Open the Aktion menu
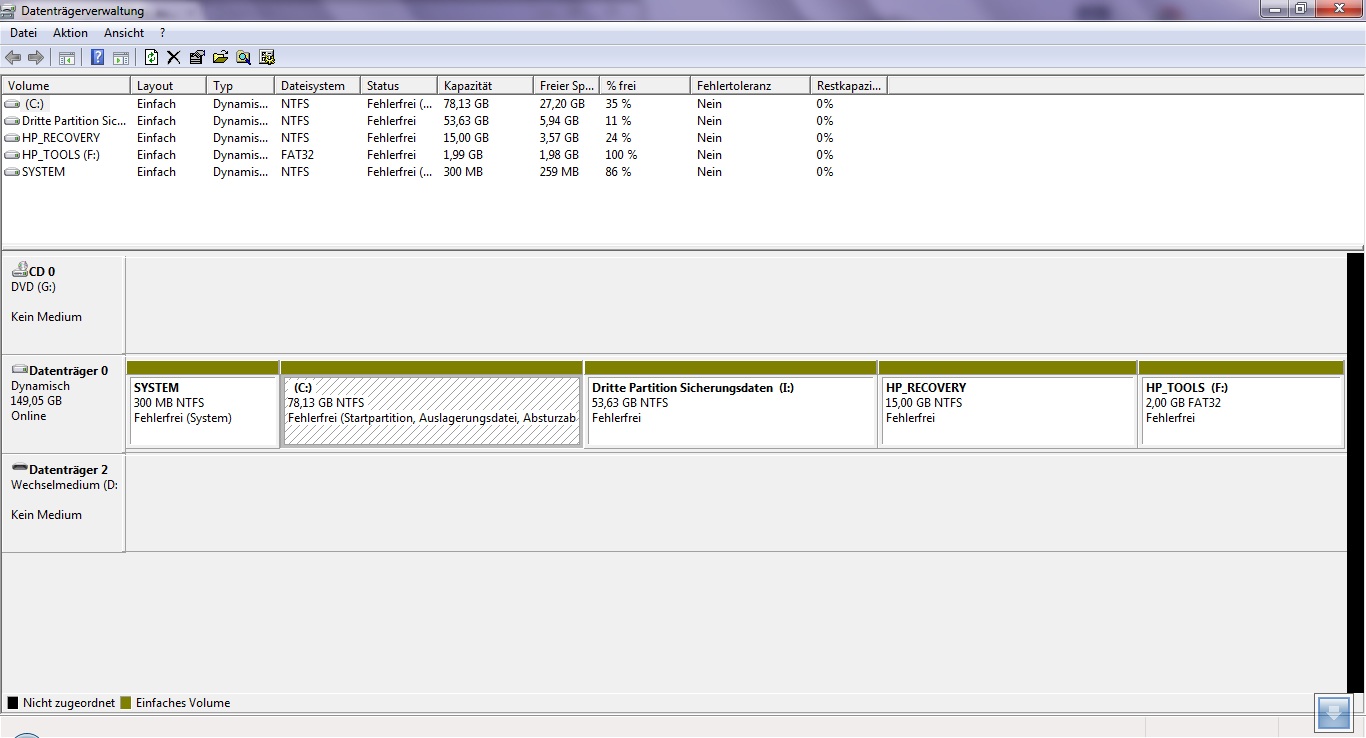This screenshot has height=738, width=1366. tap(71, 33)
